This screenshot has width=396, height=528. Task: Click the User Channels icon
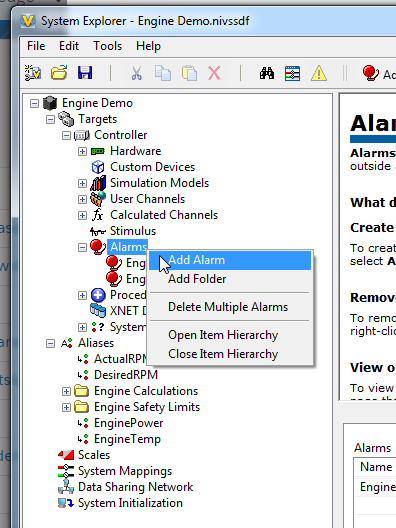(x=98, y=199)
